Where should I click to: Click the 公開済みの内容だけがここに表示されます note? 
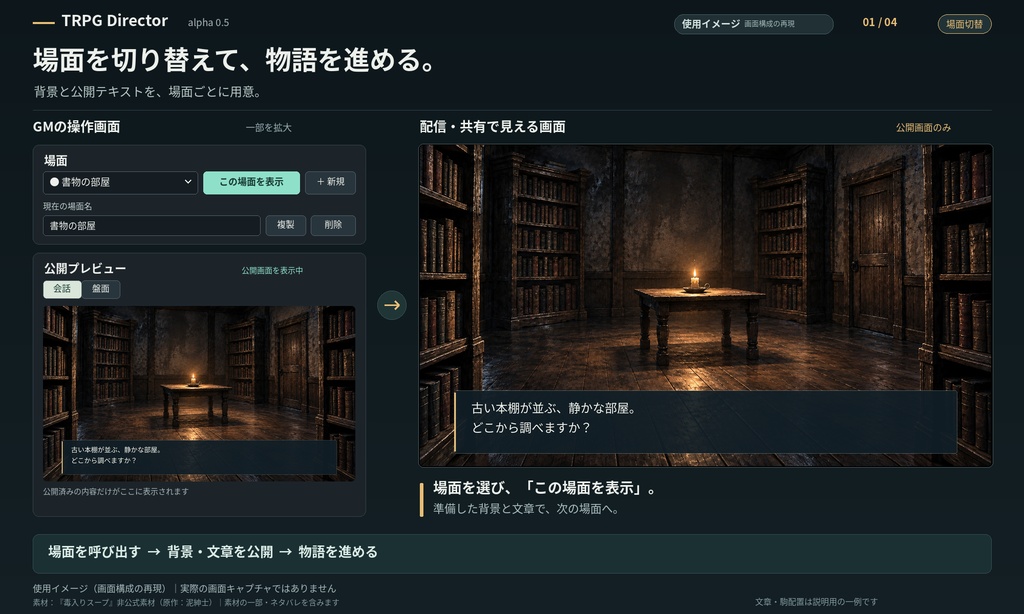[116, 492]
